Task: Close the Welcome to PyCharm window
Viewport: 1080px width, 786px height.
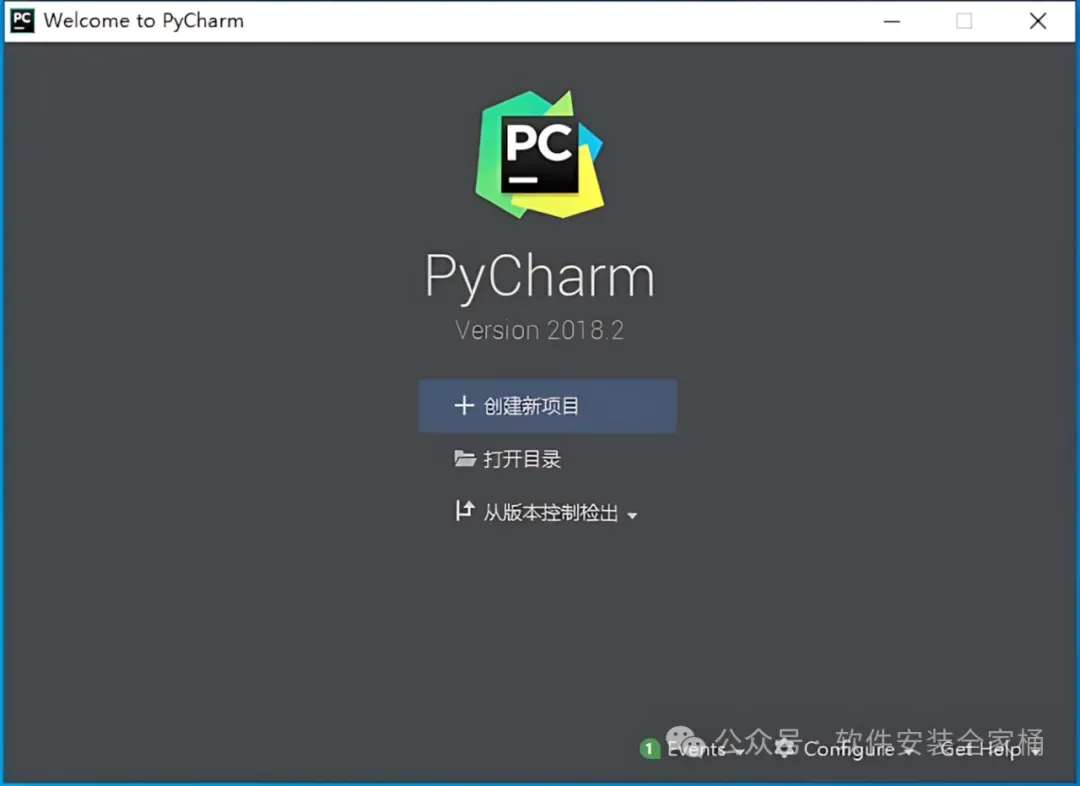Action: [1038, 21]
